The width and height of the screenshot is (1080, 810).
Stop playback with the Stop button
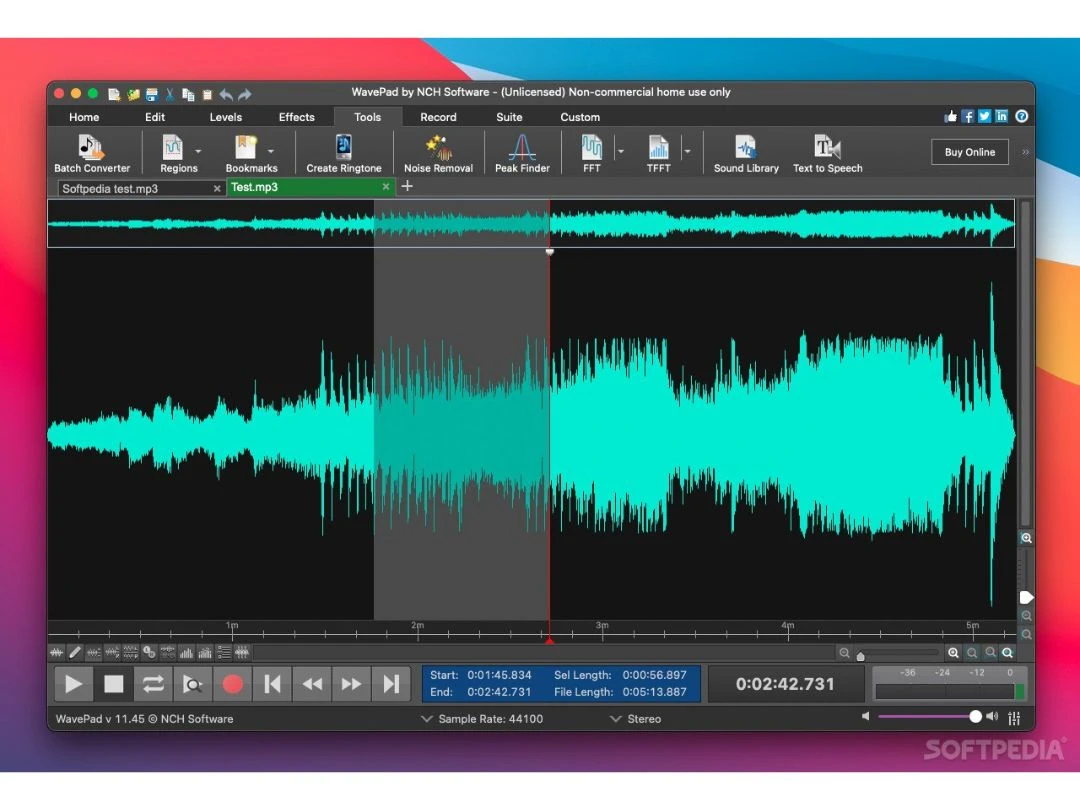(x=113, y=684)
